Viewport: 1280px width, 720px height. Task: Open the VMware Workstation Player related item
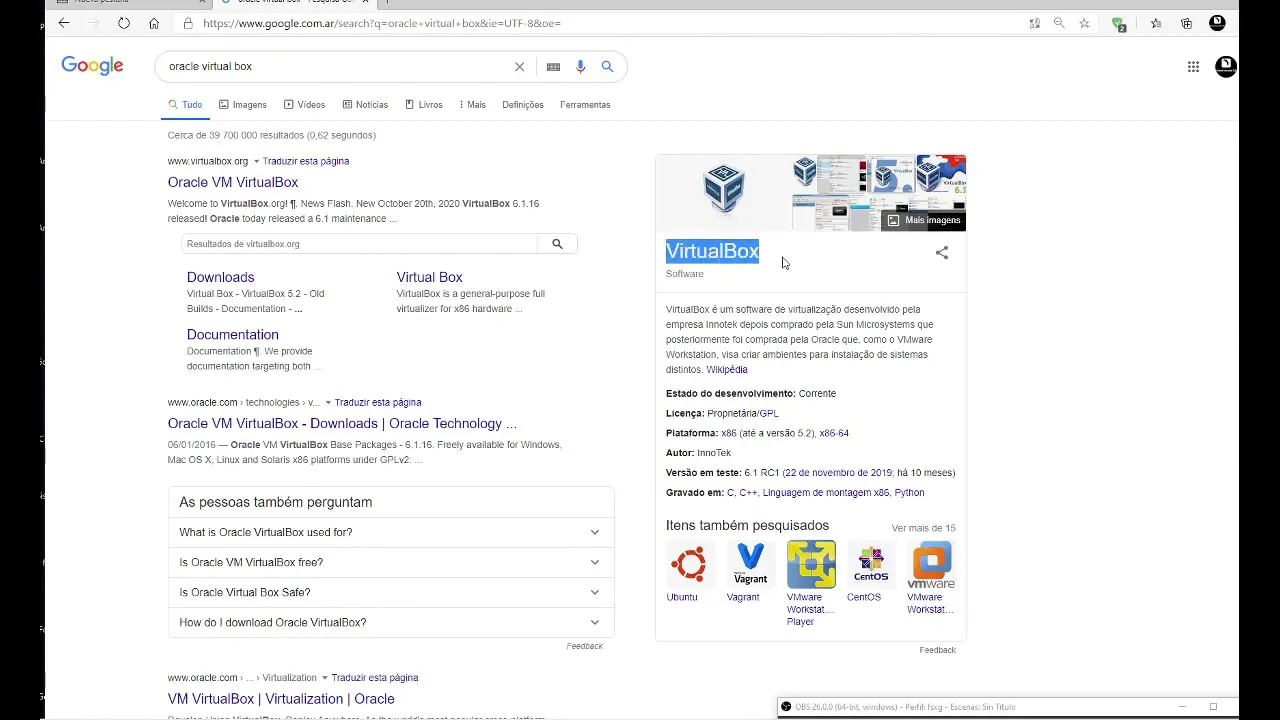coord(811,584)
